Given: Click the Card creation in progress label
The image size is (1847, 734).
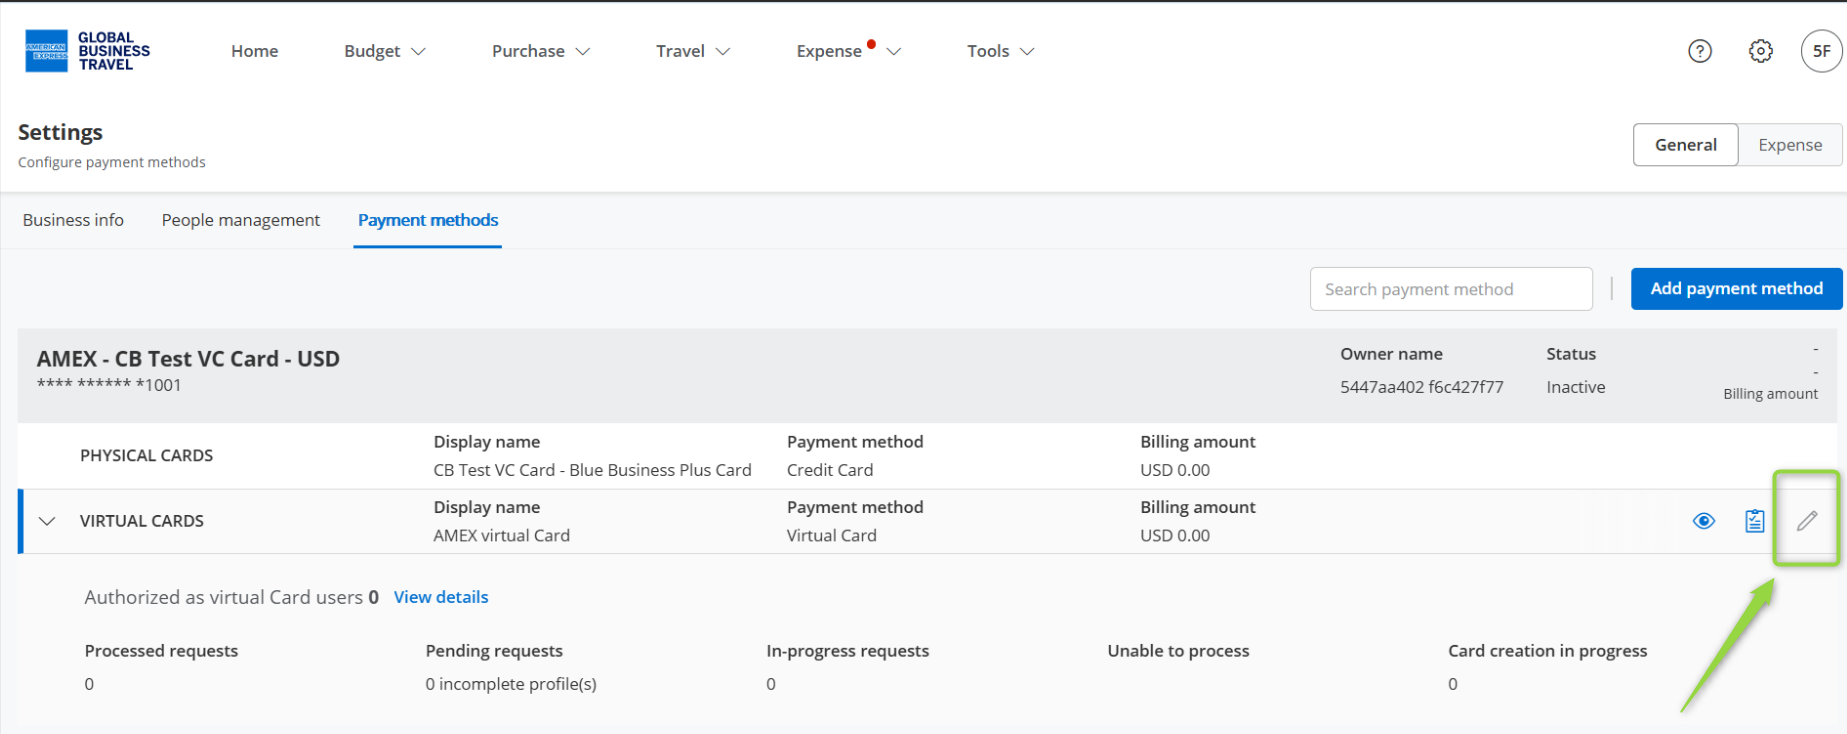Looking at the screenshot, I should coord(1547,651).
